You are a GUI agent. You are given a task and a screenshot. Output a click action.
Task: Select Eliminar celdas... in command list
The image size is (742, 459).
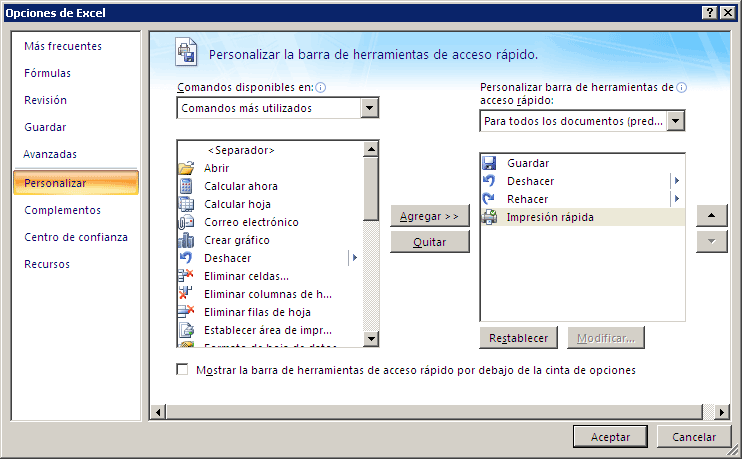(x=270, y=276)
